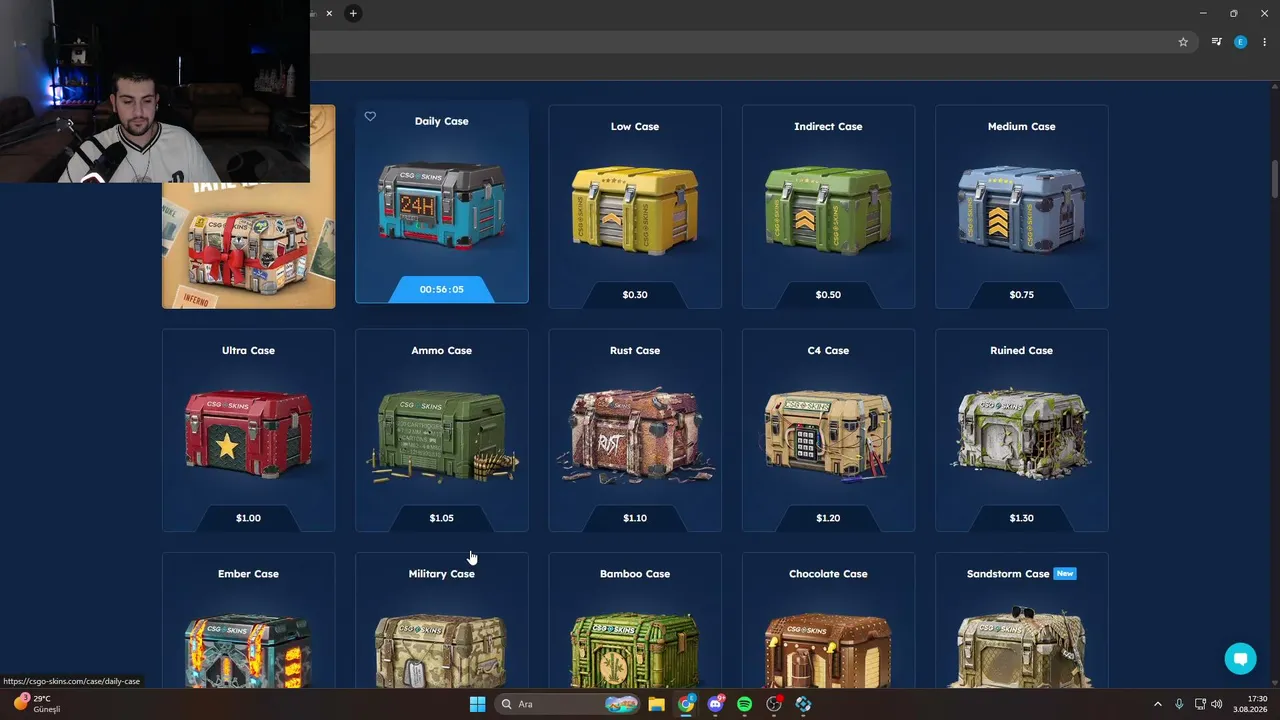1280x720 pixels.
Task: Click the Ultra Case $1.00 price
Action: click(248, 518)
